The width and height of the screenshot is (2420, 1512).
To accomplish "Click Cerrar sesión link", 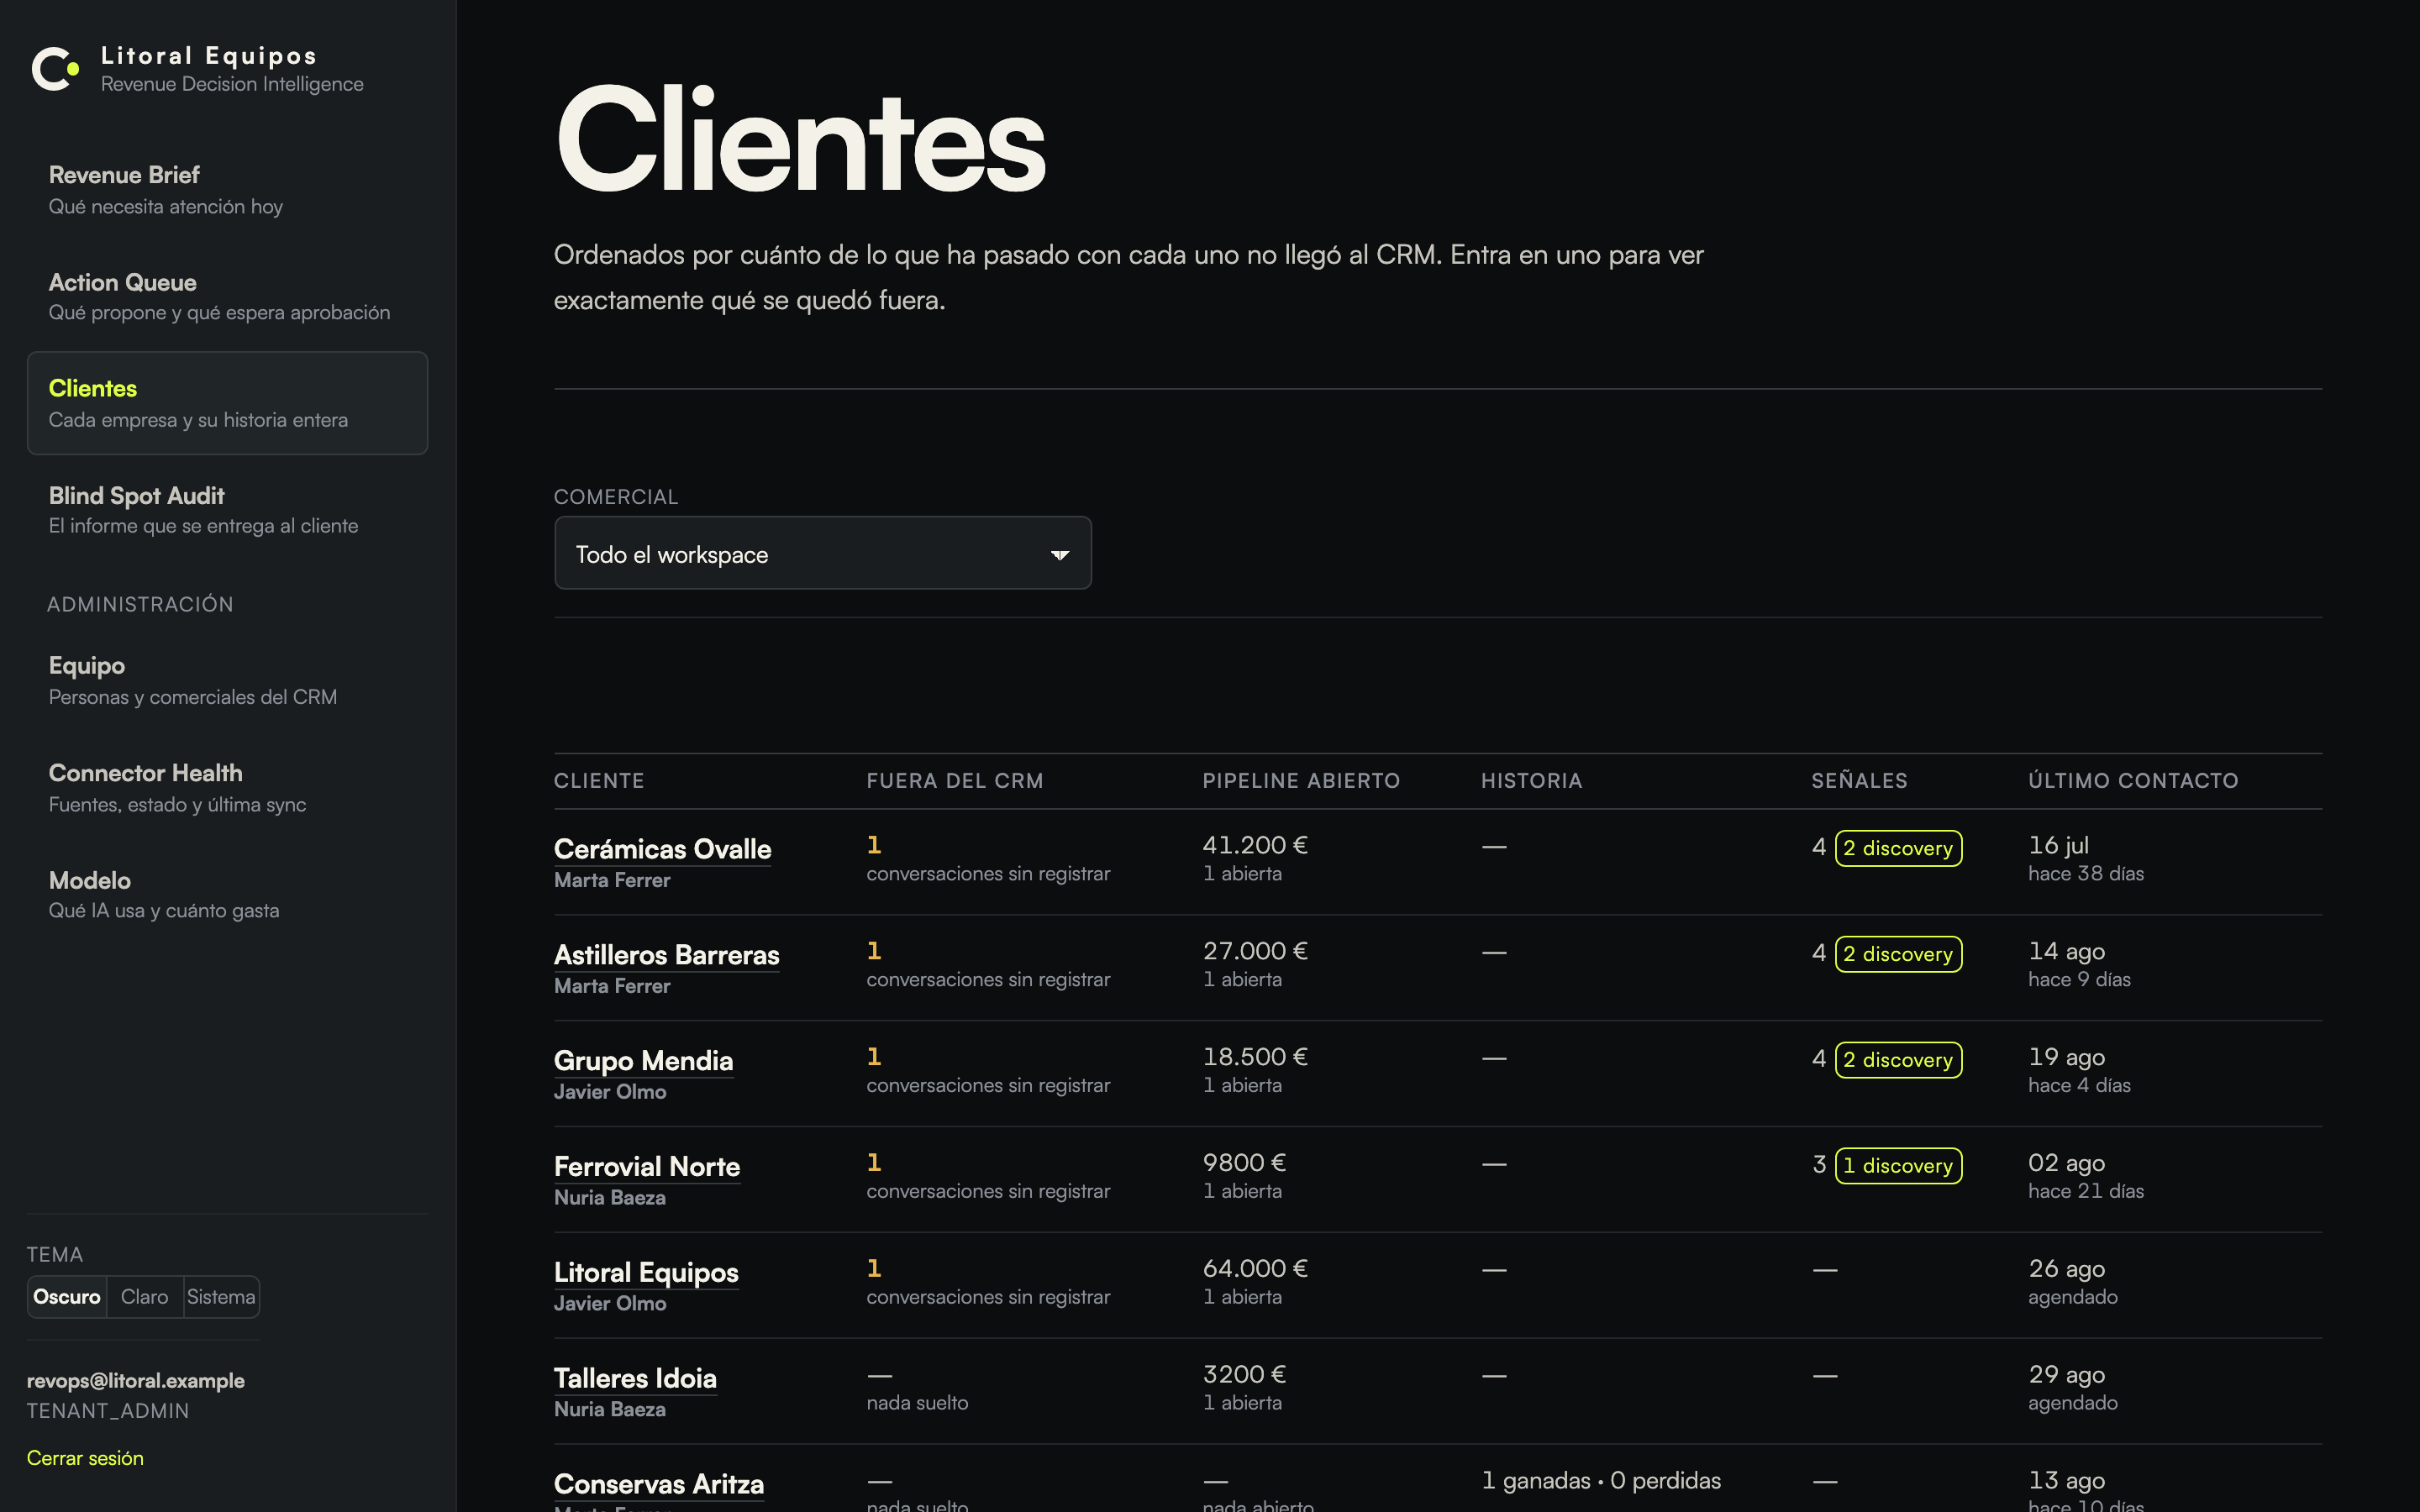I will pyautogui.click(x=85, y=1458).
